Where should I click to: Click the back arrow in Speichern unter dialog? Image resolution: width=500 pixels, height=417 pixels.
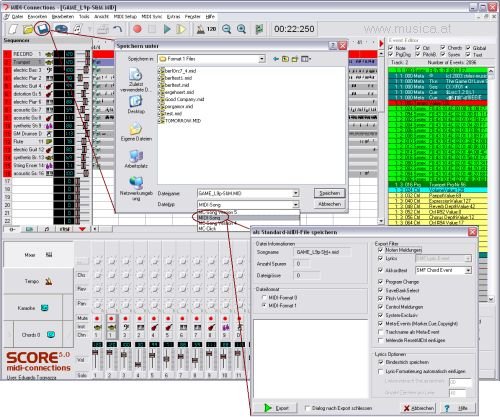click(276, 59)
